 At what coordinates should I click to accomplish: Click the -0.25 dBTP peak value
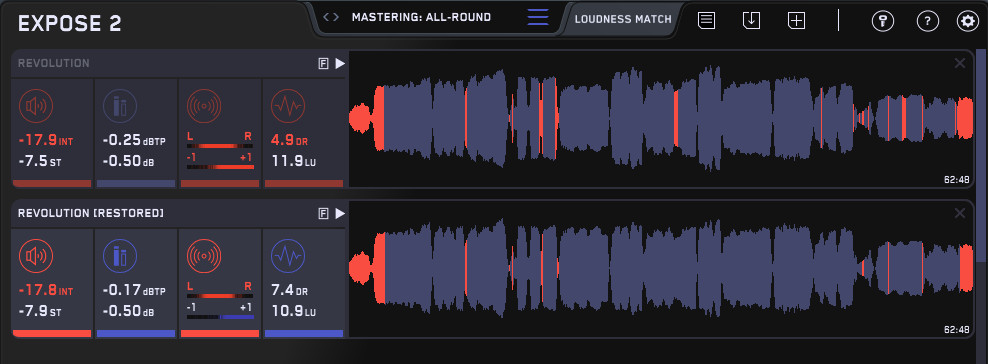point(134,141)
